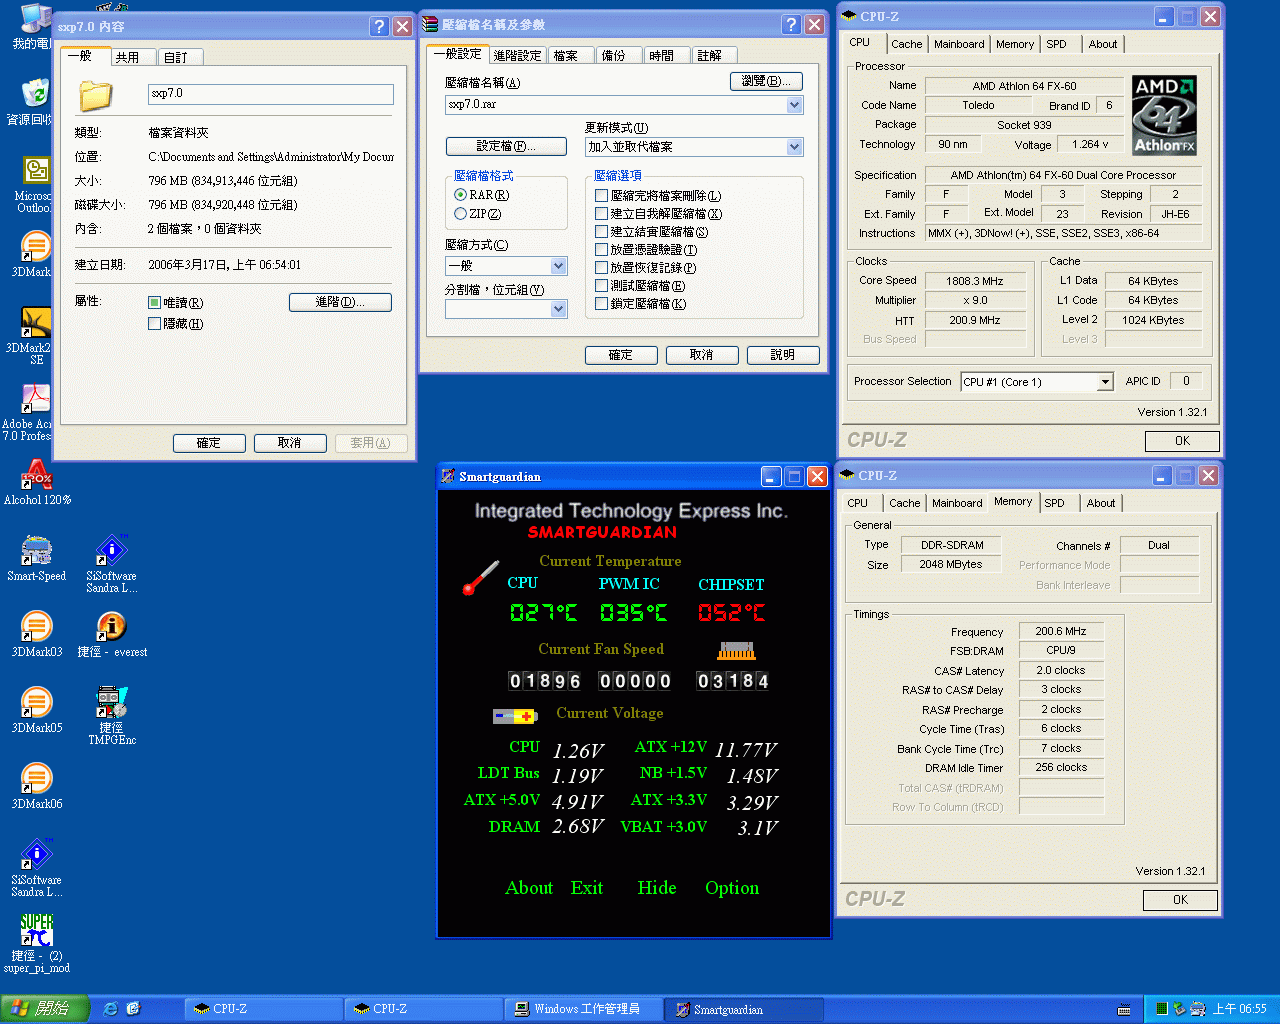Image resolution: width=1280 pixels, height=1024 pixels.
Task: Click the first system tray icon by the clock
Action: [1162, 1009]
